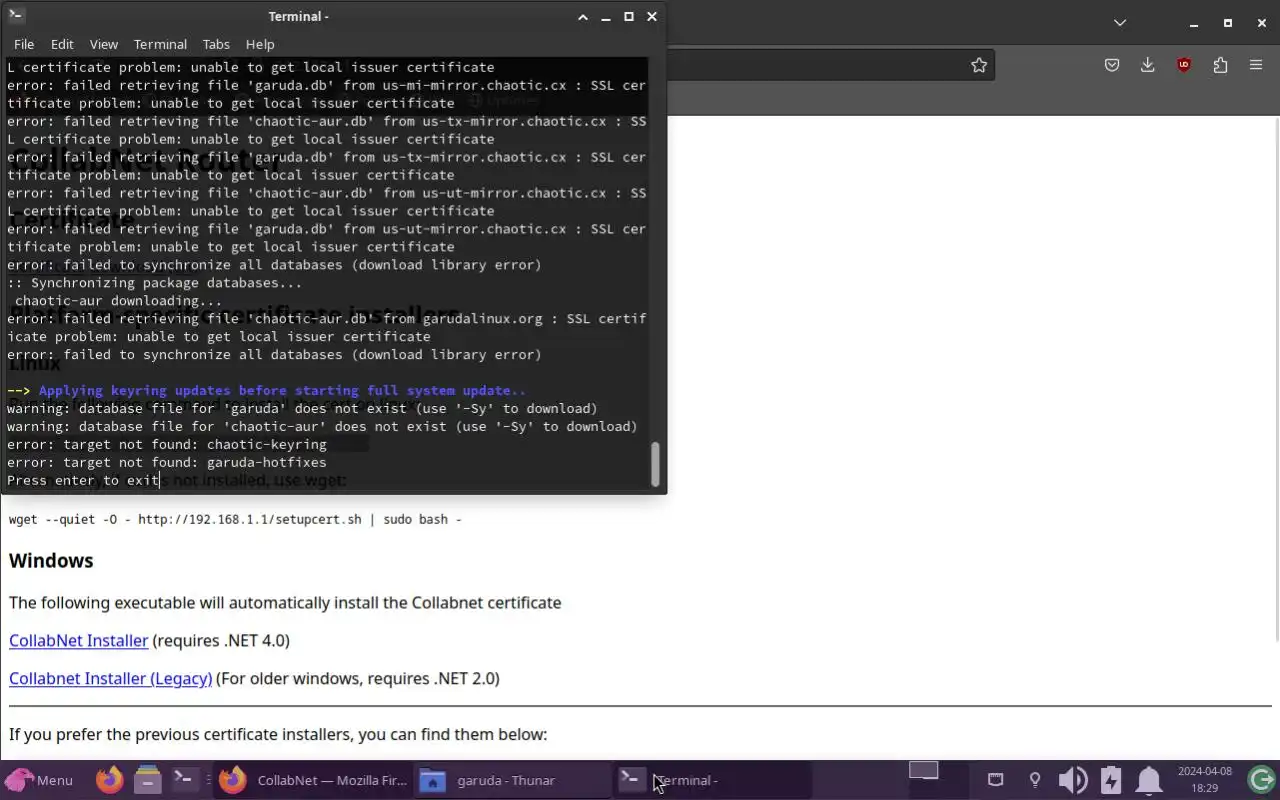The image size is (1280, 800).
Task: Switch to the garuda Thunar taskbar window
Action: tap(513, 780)
